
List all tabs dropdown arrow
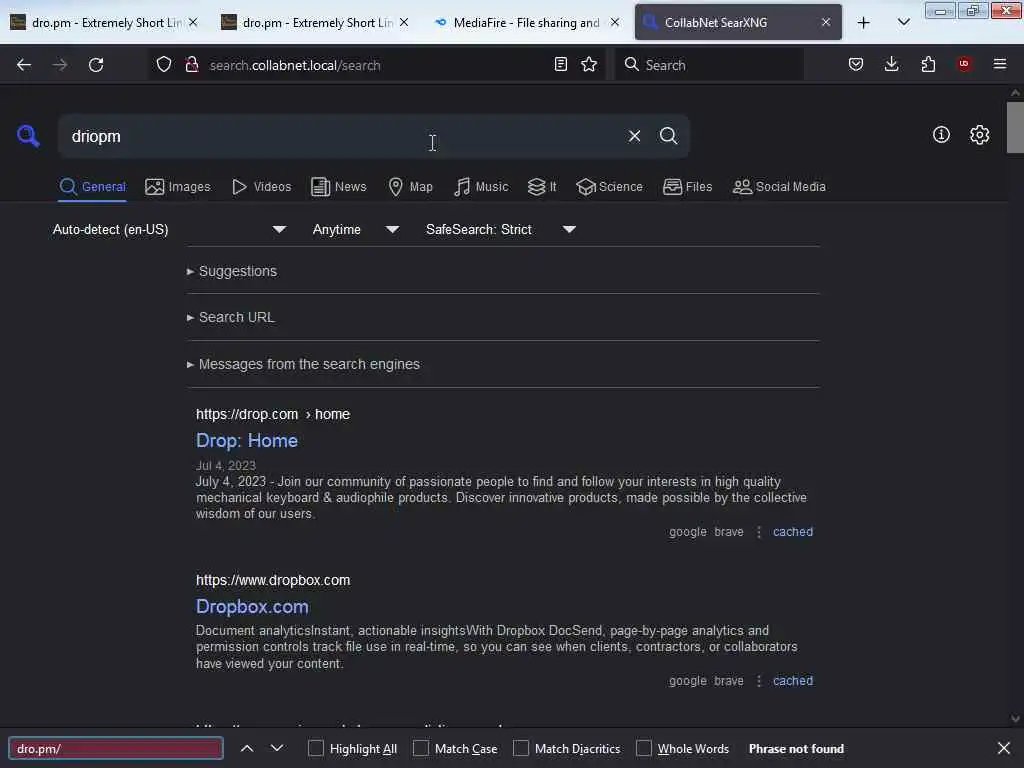pos(903,23)
